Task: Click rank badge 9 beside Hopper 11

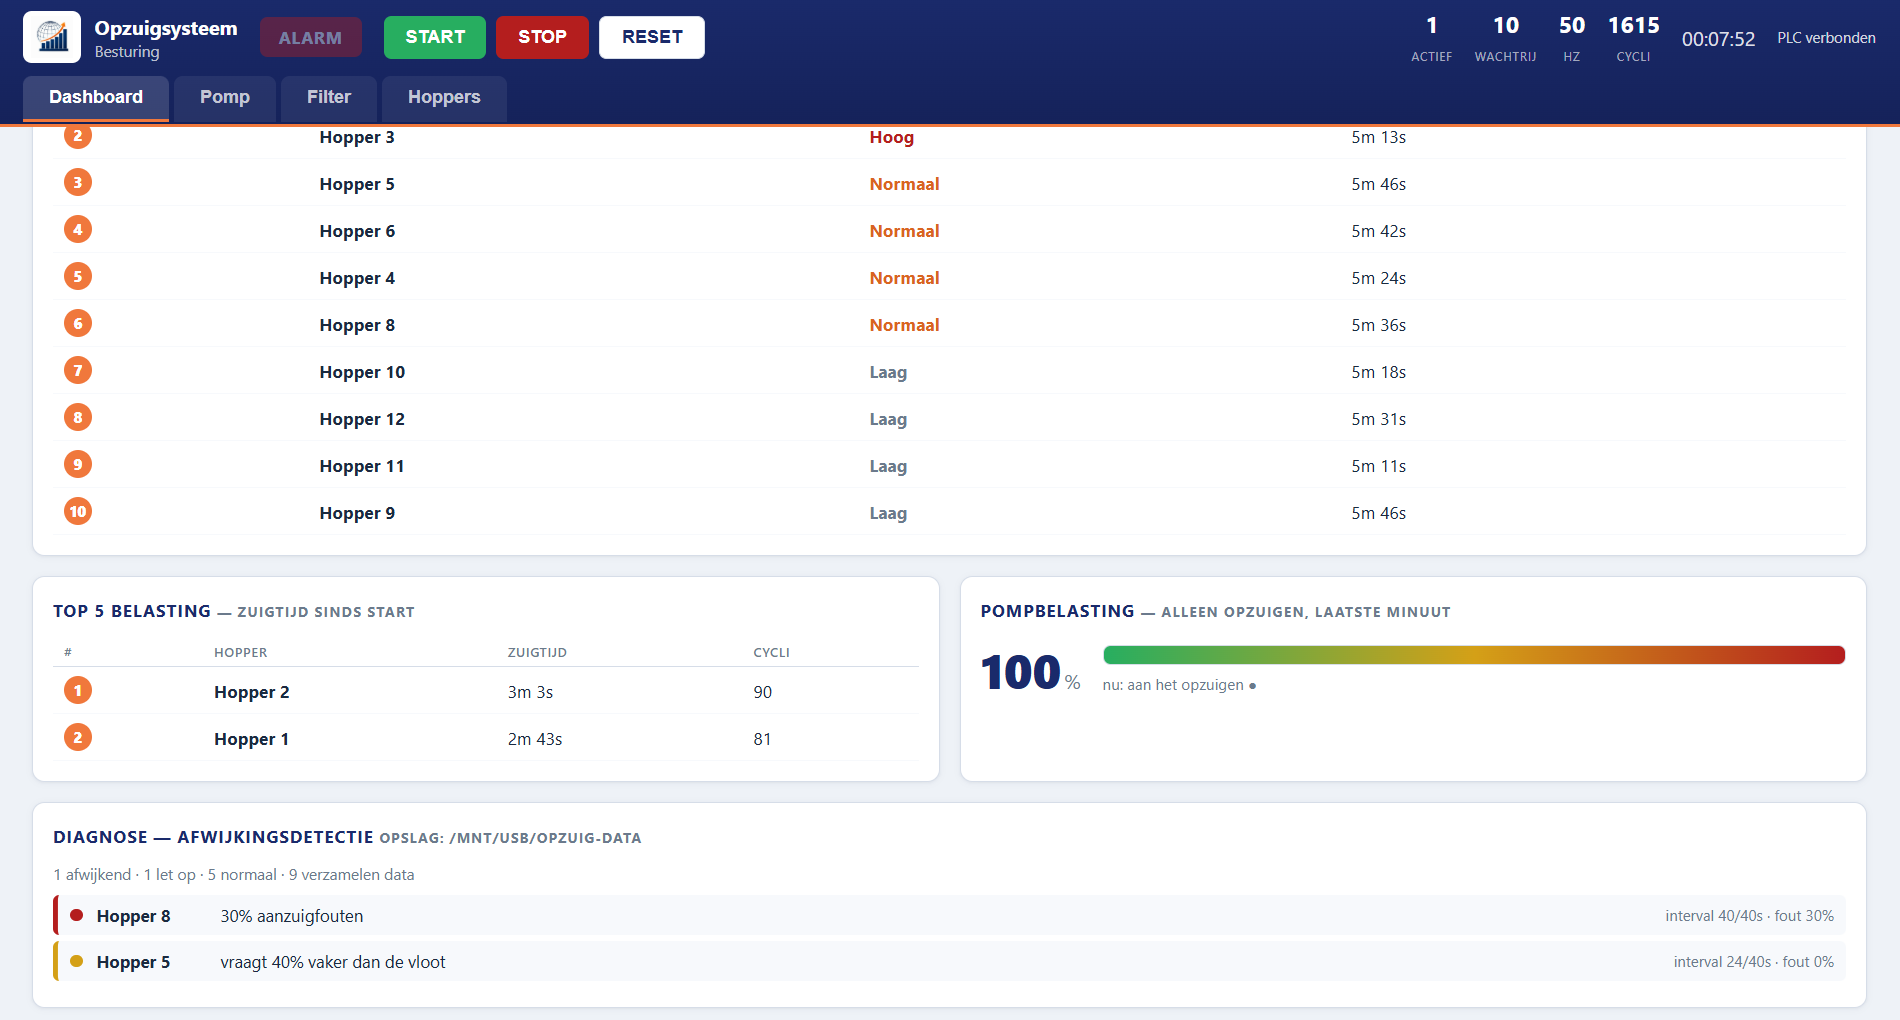Action: pyautogui.click(x=78, y=464)
